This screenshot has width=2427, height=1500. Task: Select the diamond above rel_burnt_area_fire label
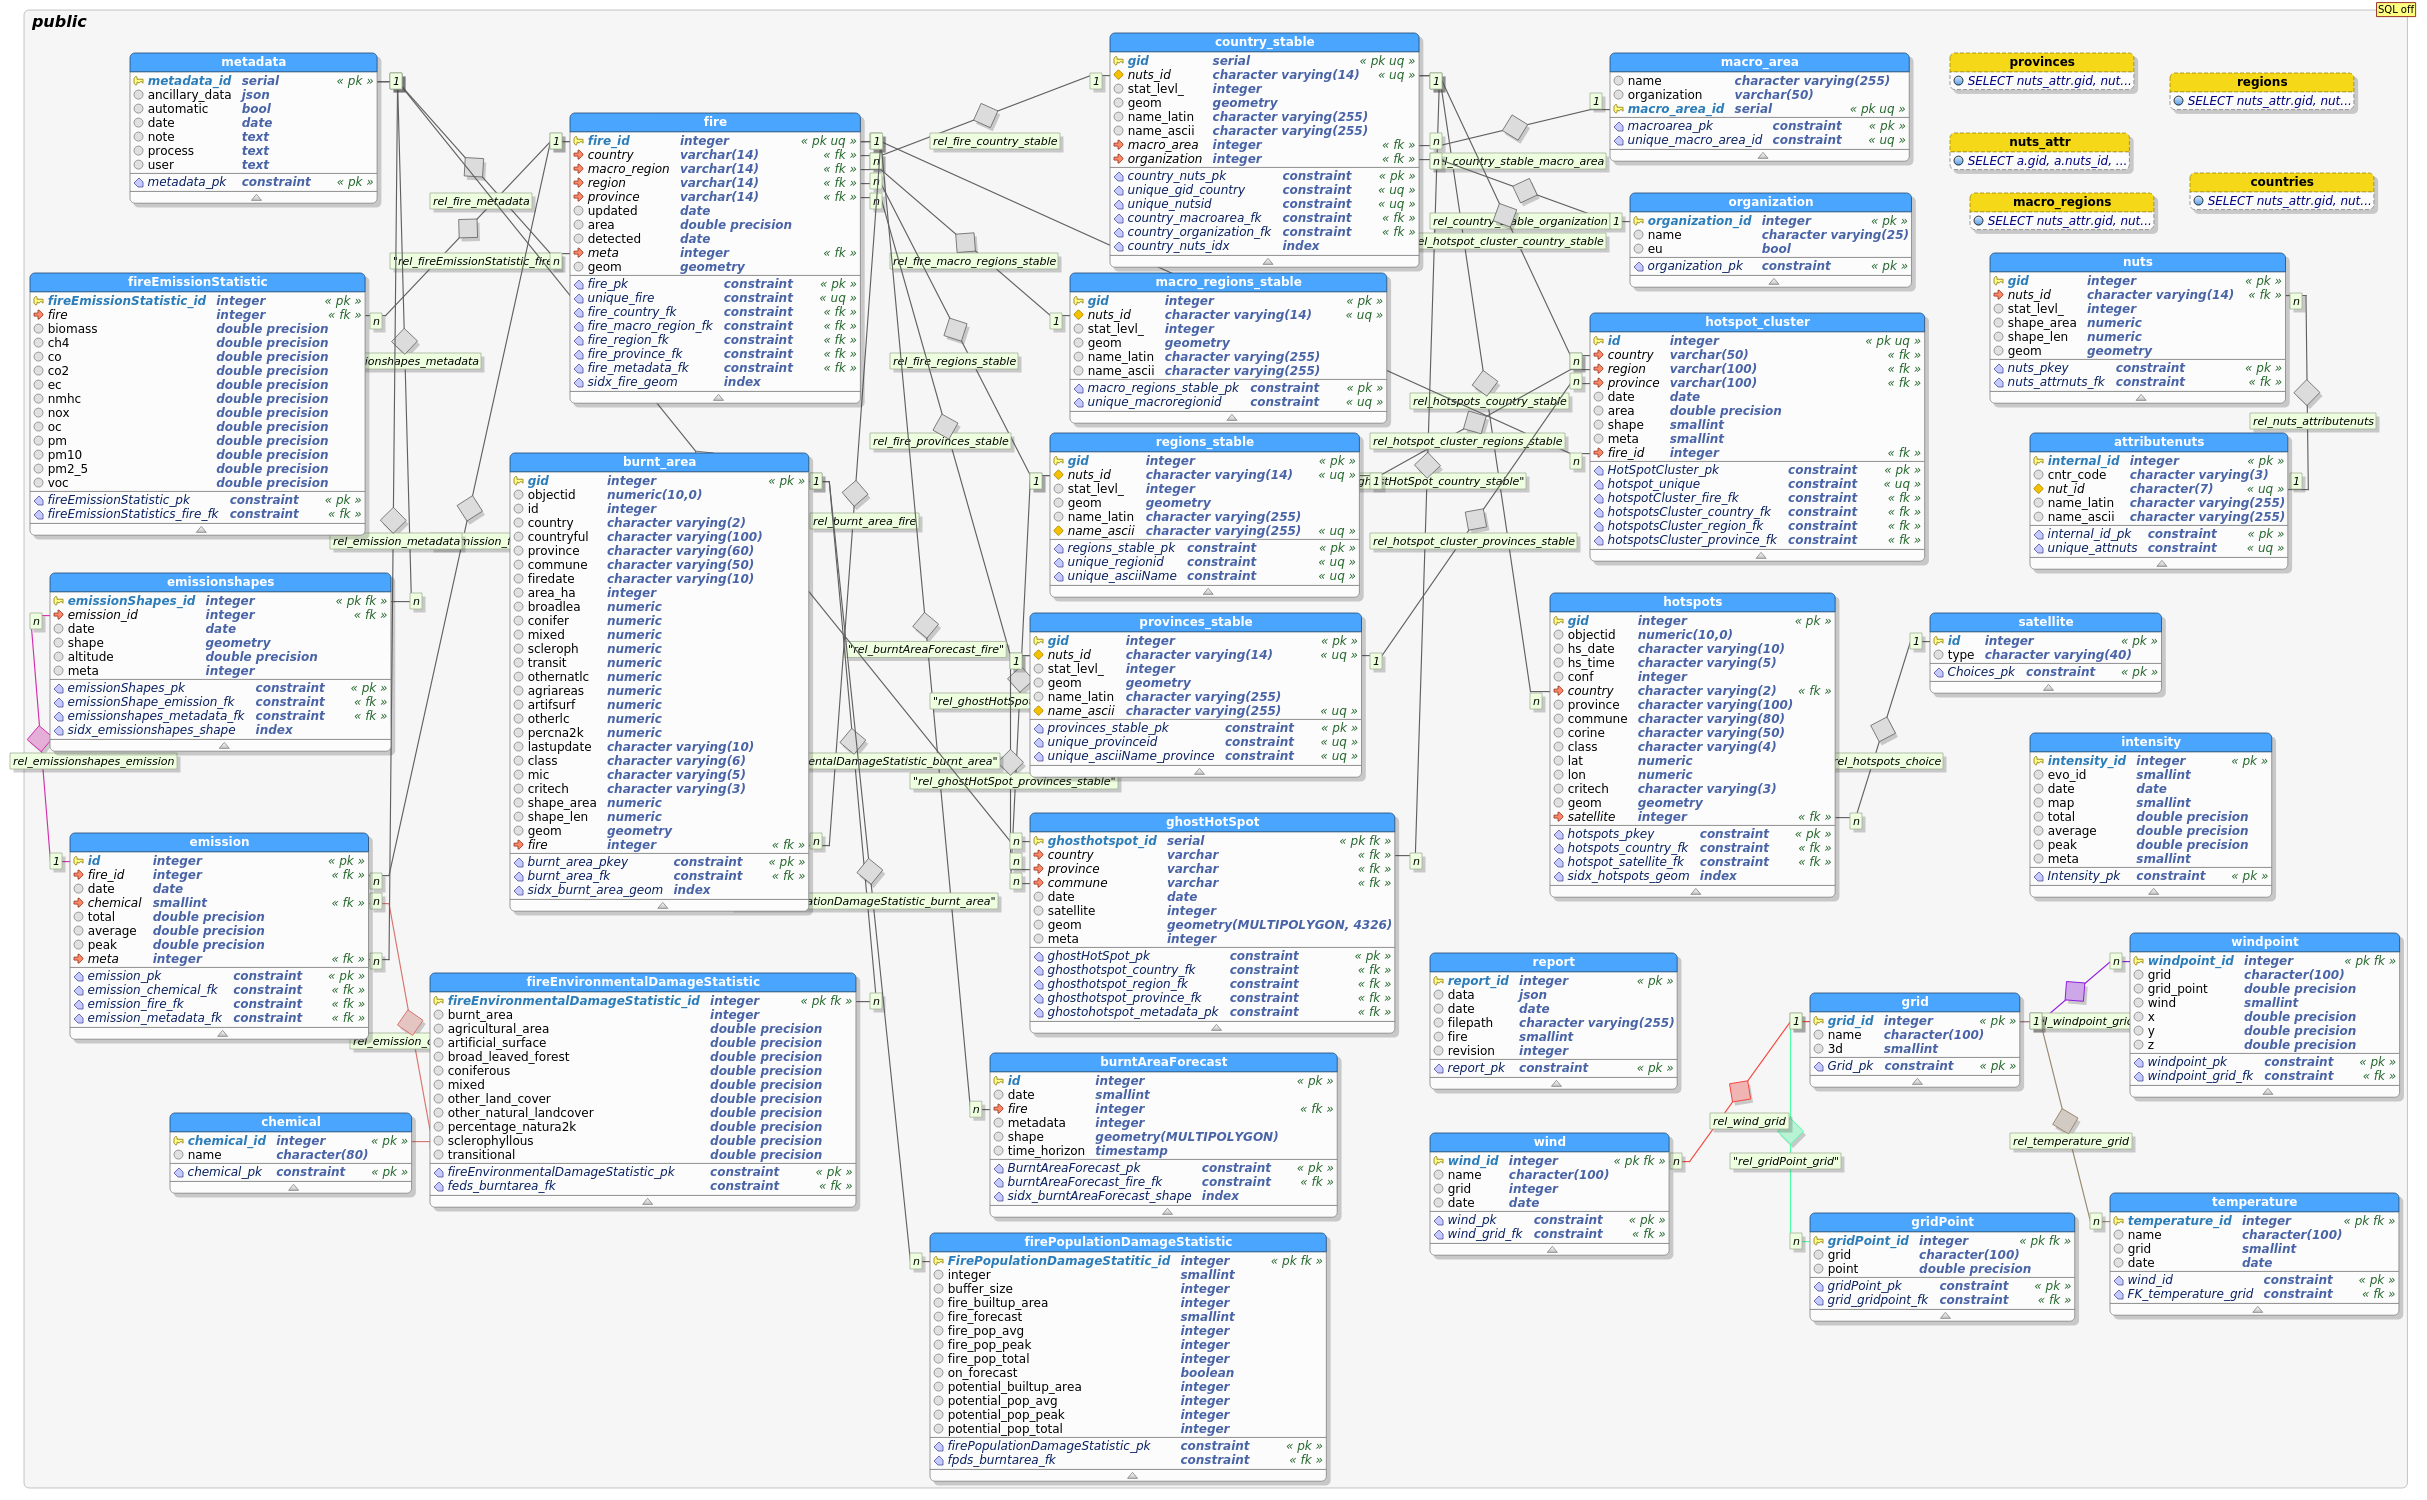tap(855, 493)
